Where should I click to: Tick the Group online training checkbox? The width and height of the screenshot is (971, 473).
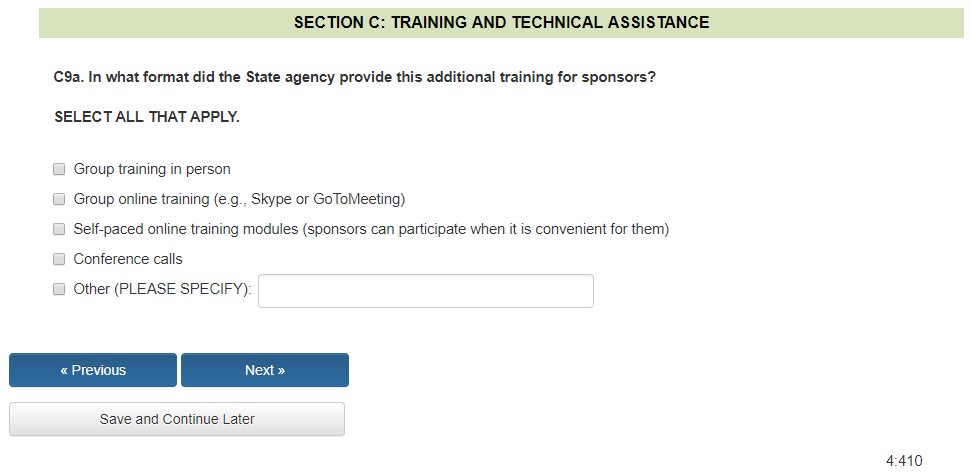59,199
